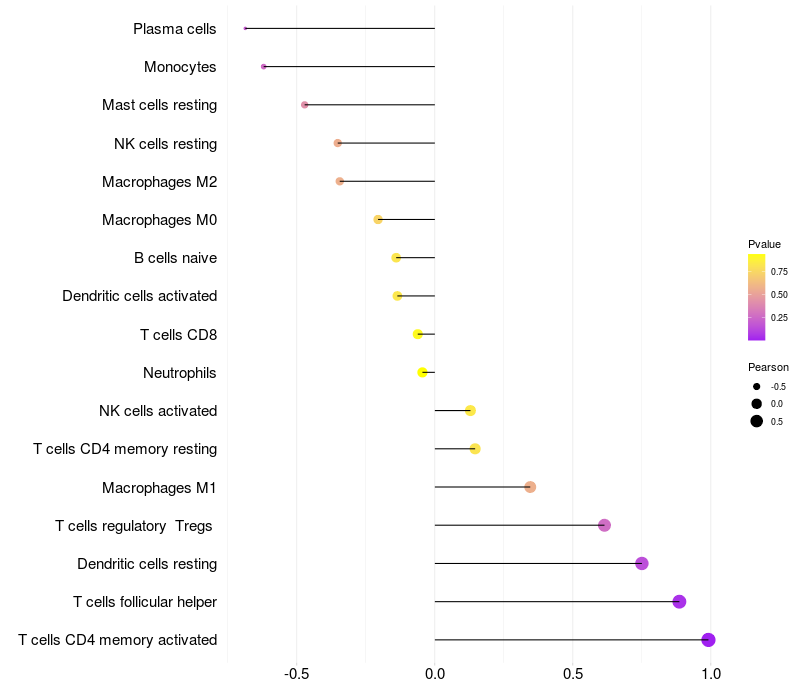The width and height of the screenshot is (800, 700).
Task: Click the yellow Neutrophils dot
Action: coord(423,372)
